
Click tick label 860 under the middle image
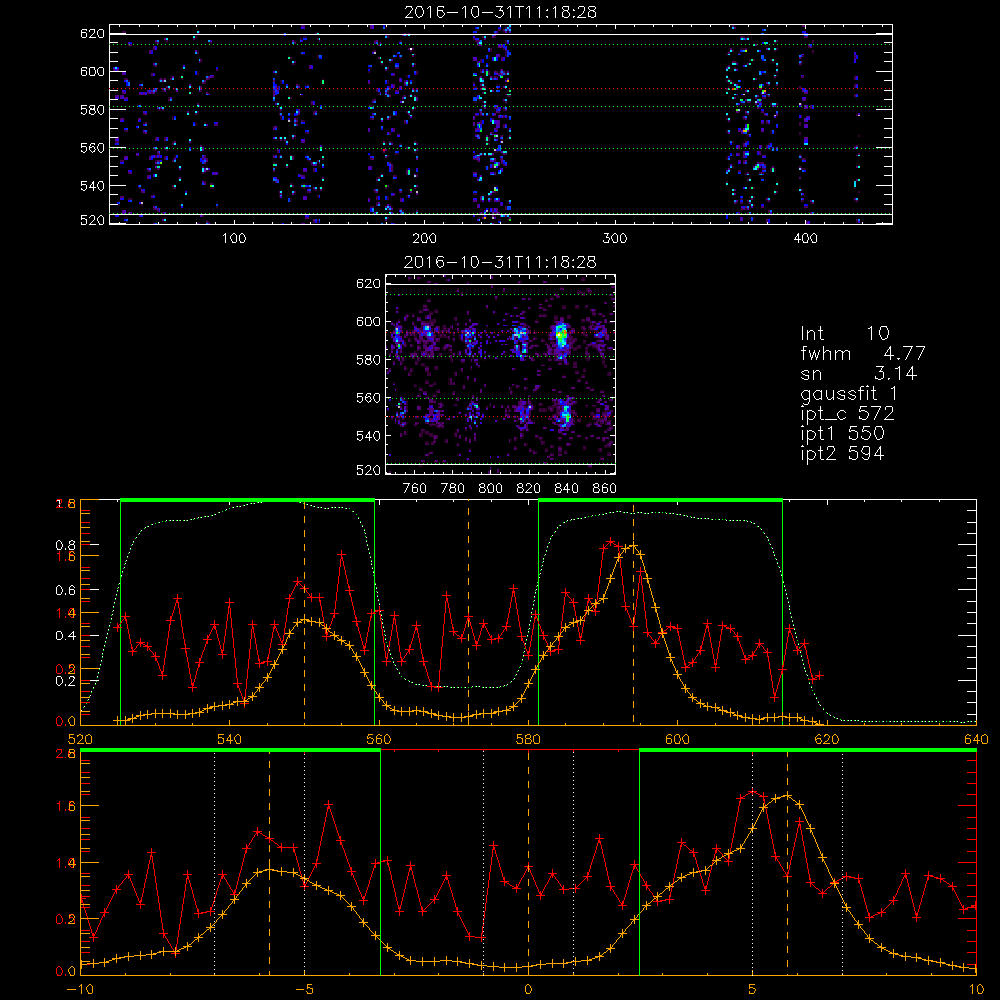tap(604, 489)
